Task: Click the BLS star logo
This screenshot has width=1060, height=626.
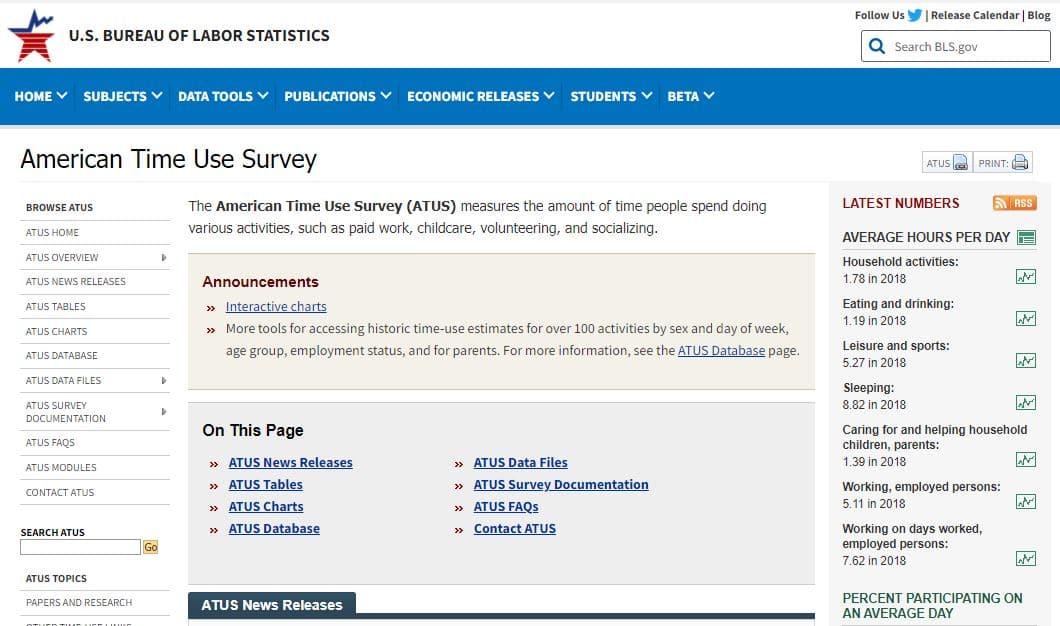Action: pyautogui.click(x=31, y=36)
